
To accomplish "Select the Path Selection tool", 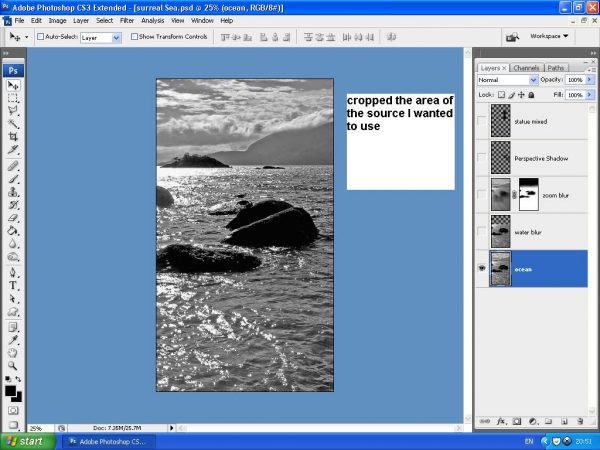I will click(x=13, y=298).
